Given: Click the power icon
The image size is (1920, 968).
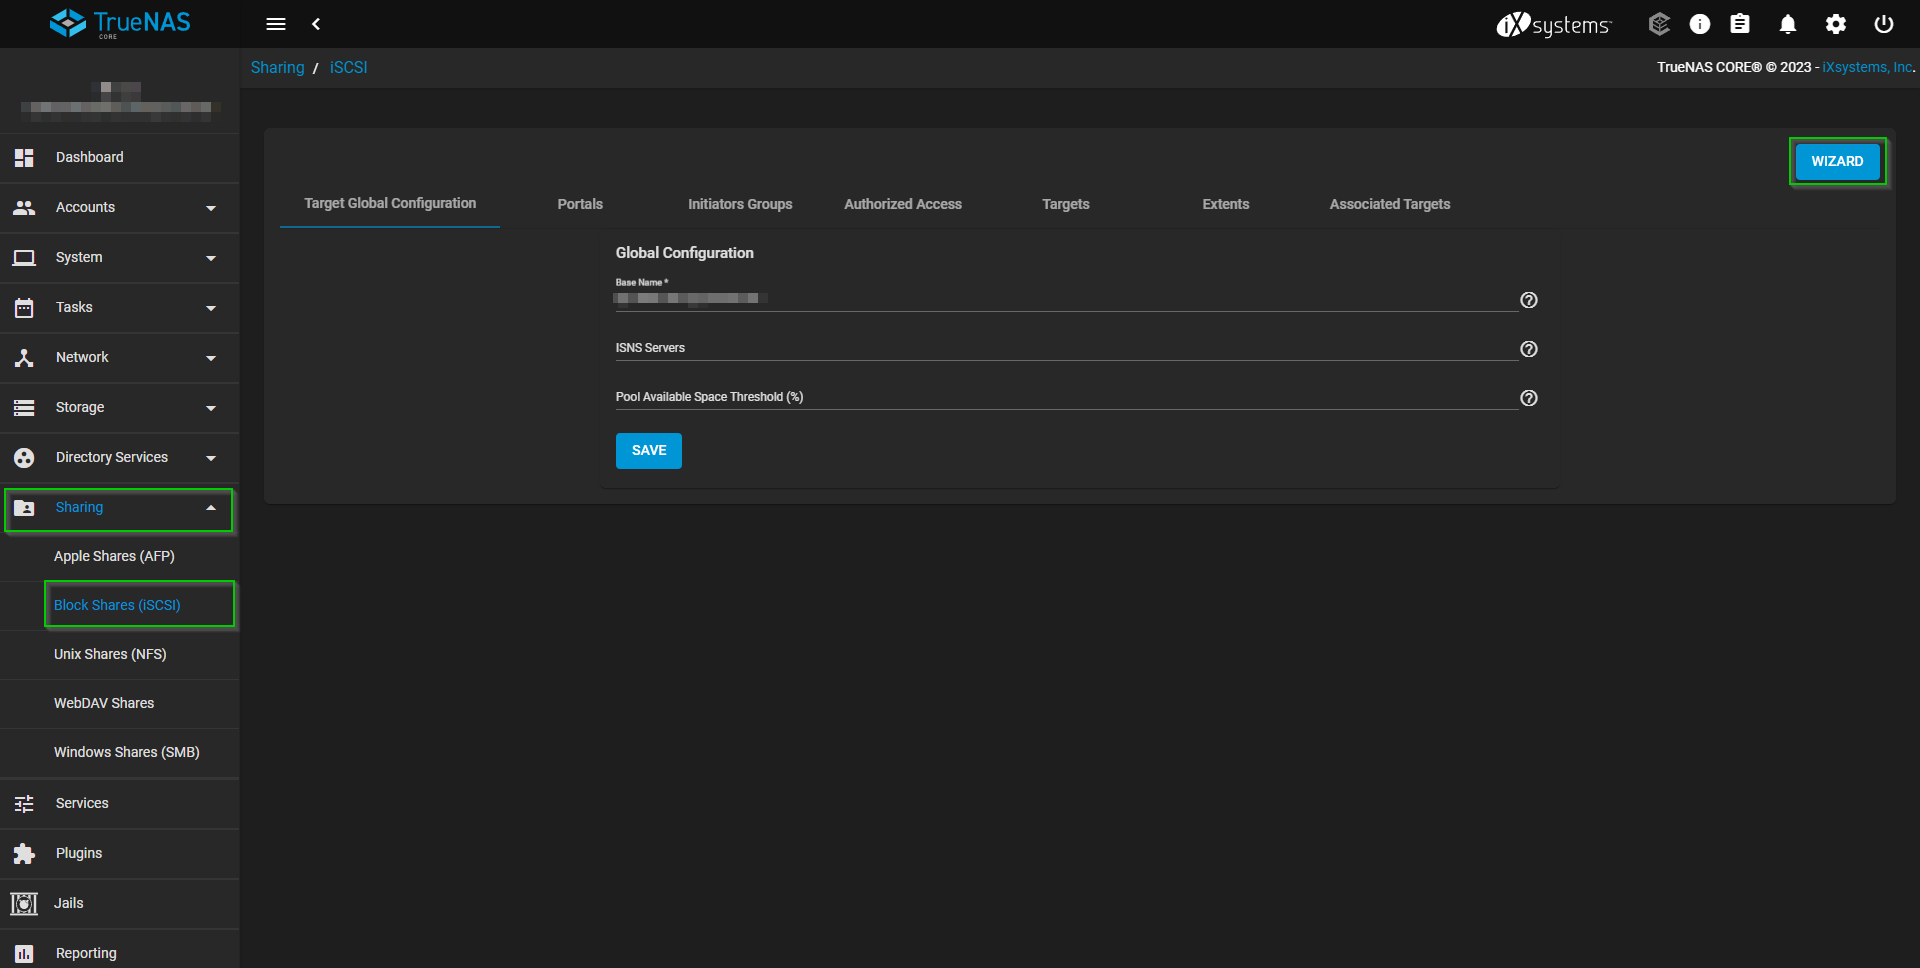Looking at the screenshot, I should (x=1884, y=24).
